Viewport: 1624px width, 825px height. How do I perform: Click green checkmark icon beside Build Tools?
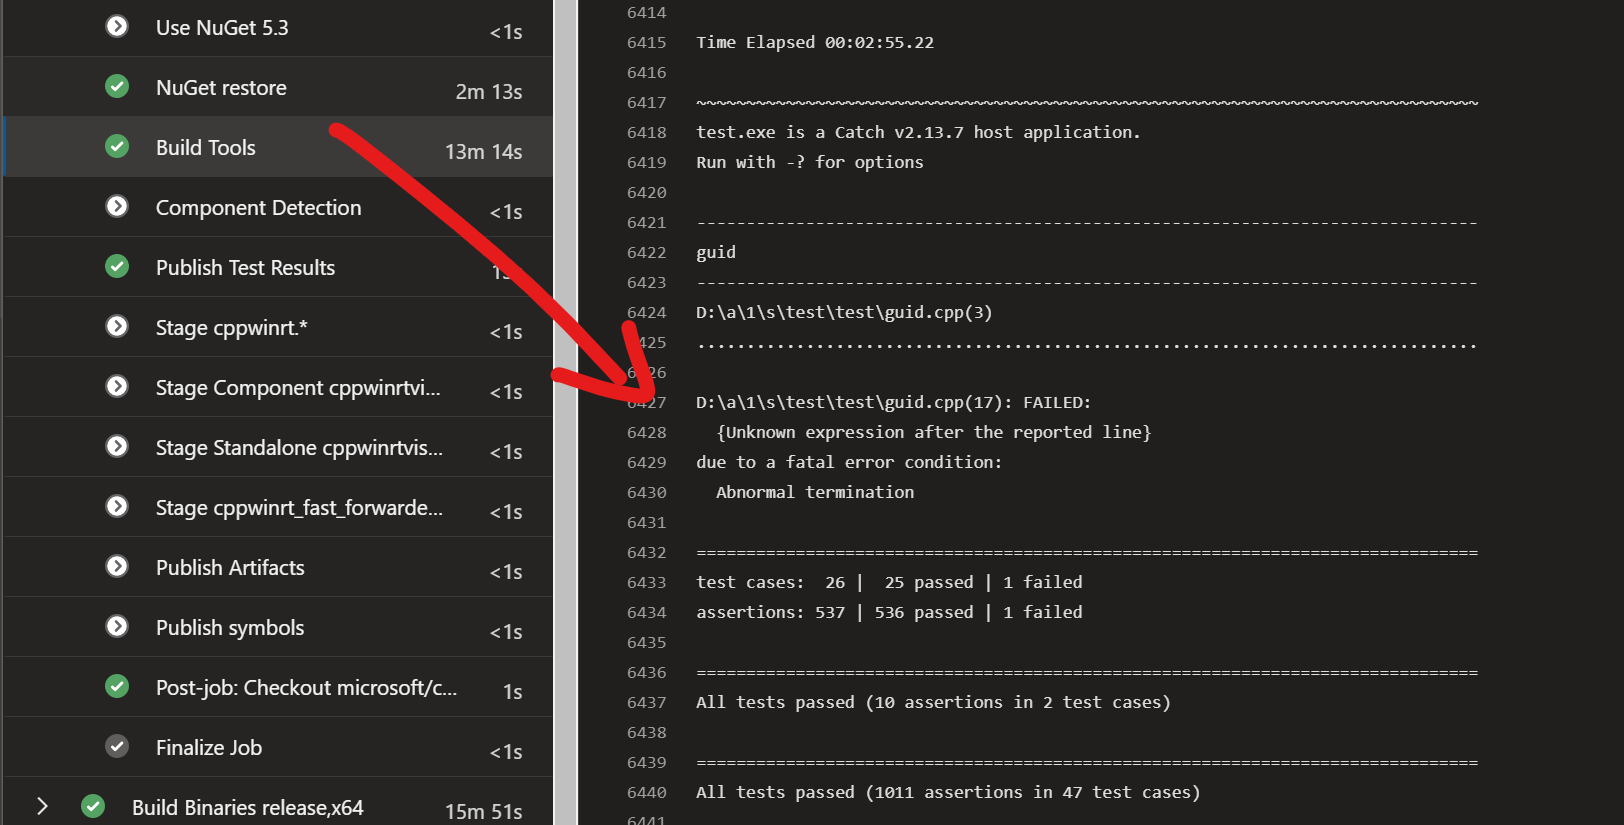point(117,146)
